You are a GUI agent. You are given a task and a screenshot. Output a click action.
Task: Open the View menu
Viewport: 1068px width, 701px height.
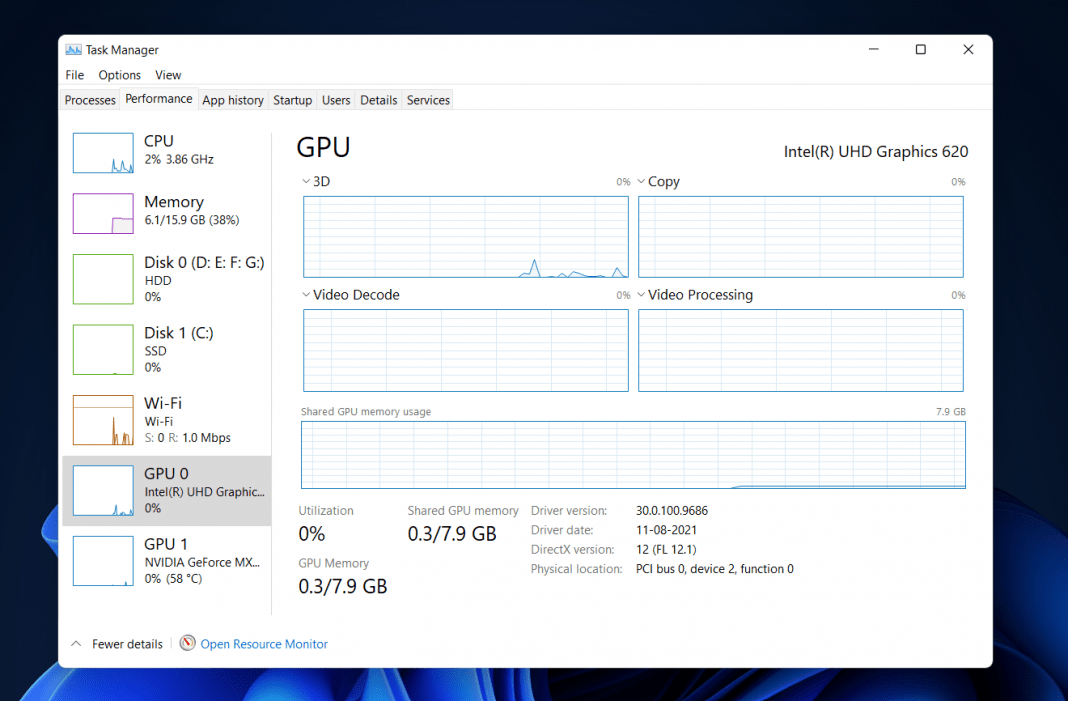coord(168,74)
